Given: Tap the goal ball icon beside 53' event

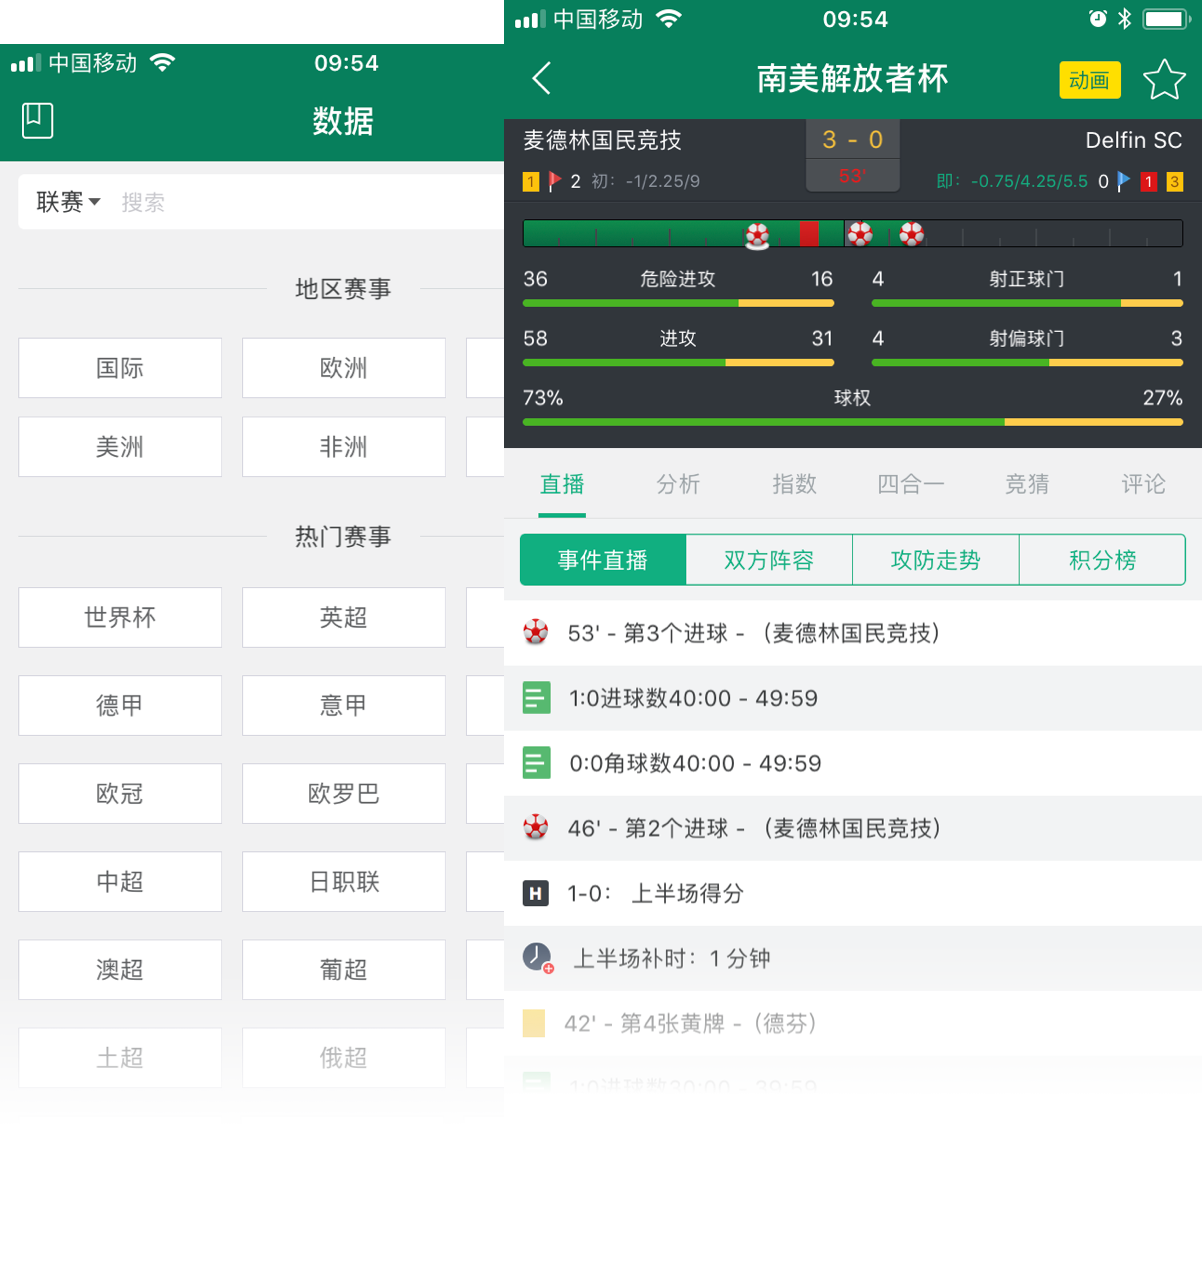Looking at the screenshot, I should click(536, 632).
